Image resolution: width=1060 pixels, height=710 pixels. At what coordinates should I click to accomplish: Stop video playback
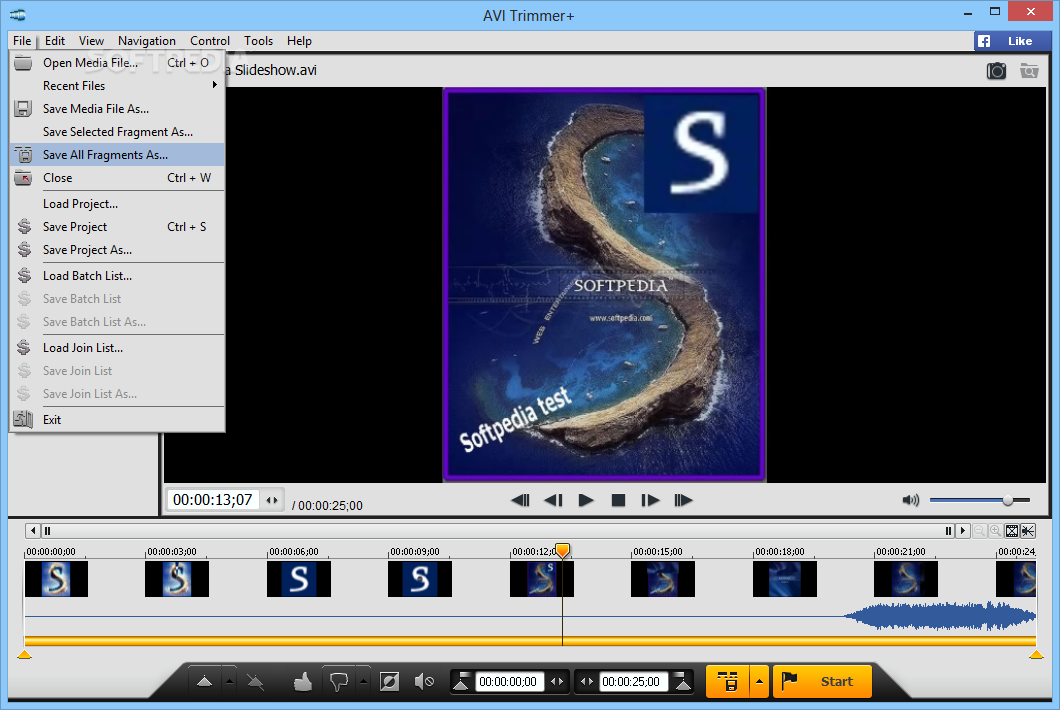tap(618, 500)
